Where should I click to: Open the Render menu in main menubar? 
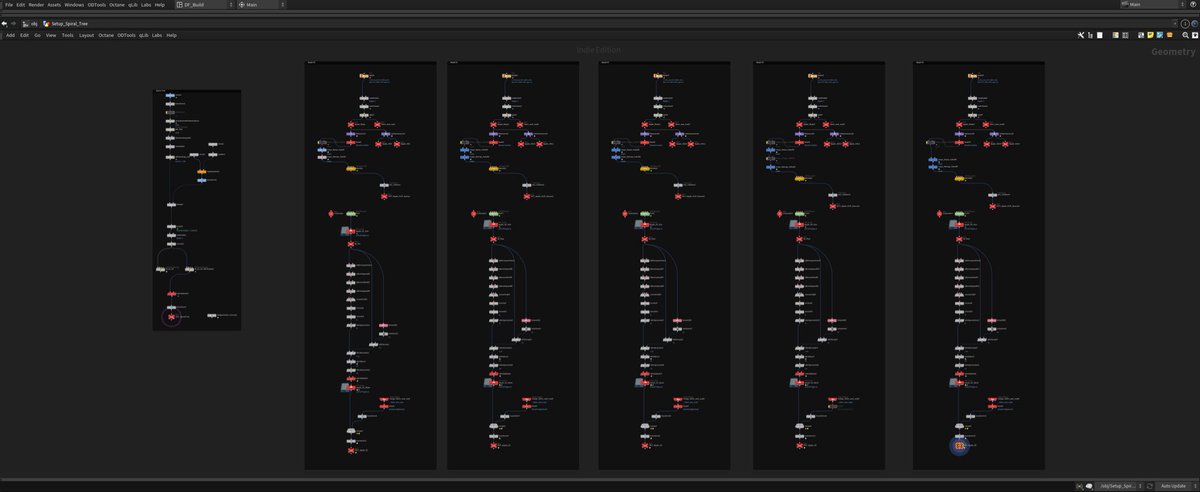point(36,5)
